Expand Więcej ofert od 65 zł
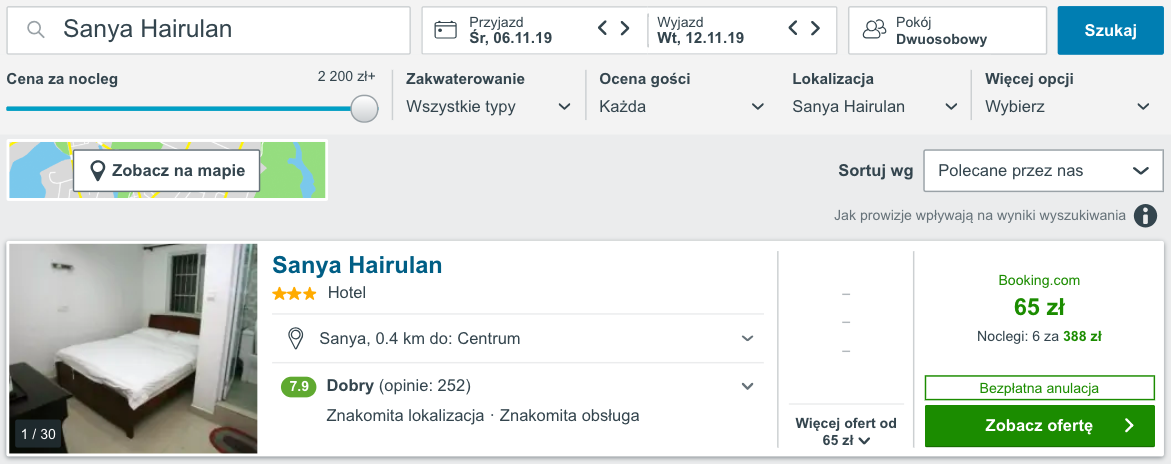 click(846, 432)
